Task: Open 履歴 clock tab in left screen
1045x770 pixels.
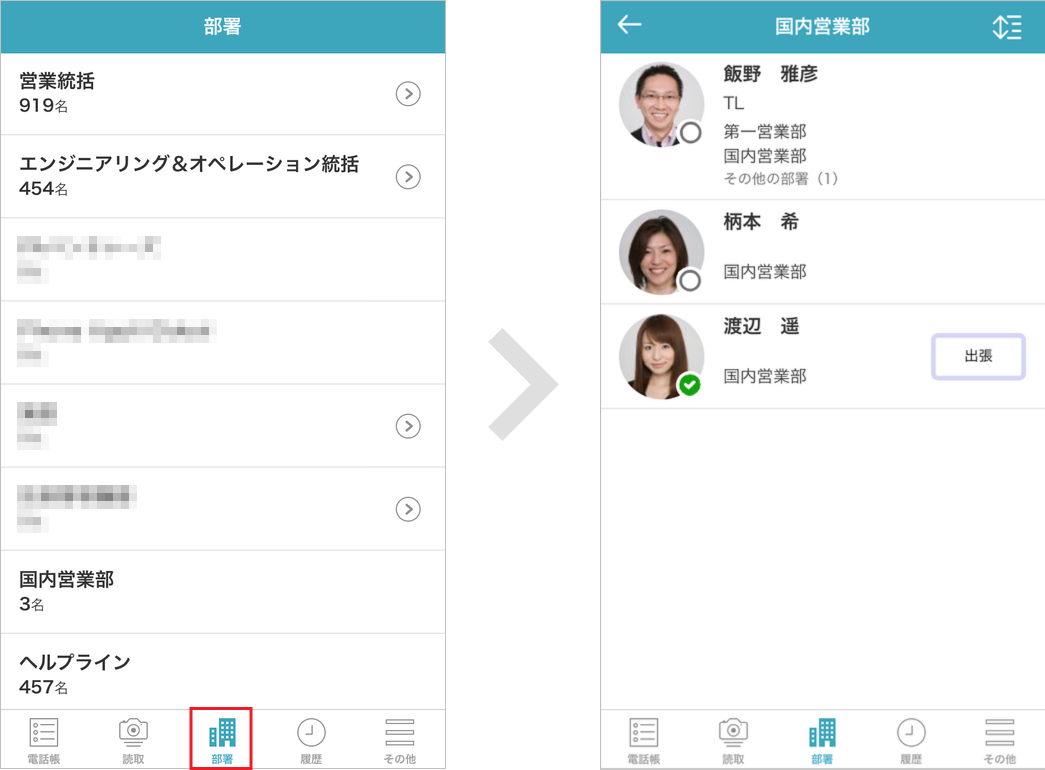Action: pos(311,740)
